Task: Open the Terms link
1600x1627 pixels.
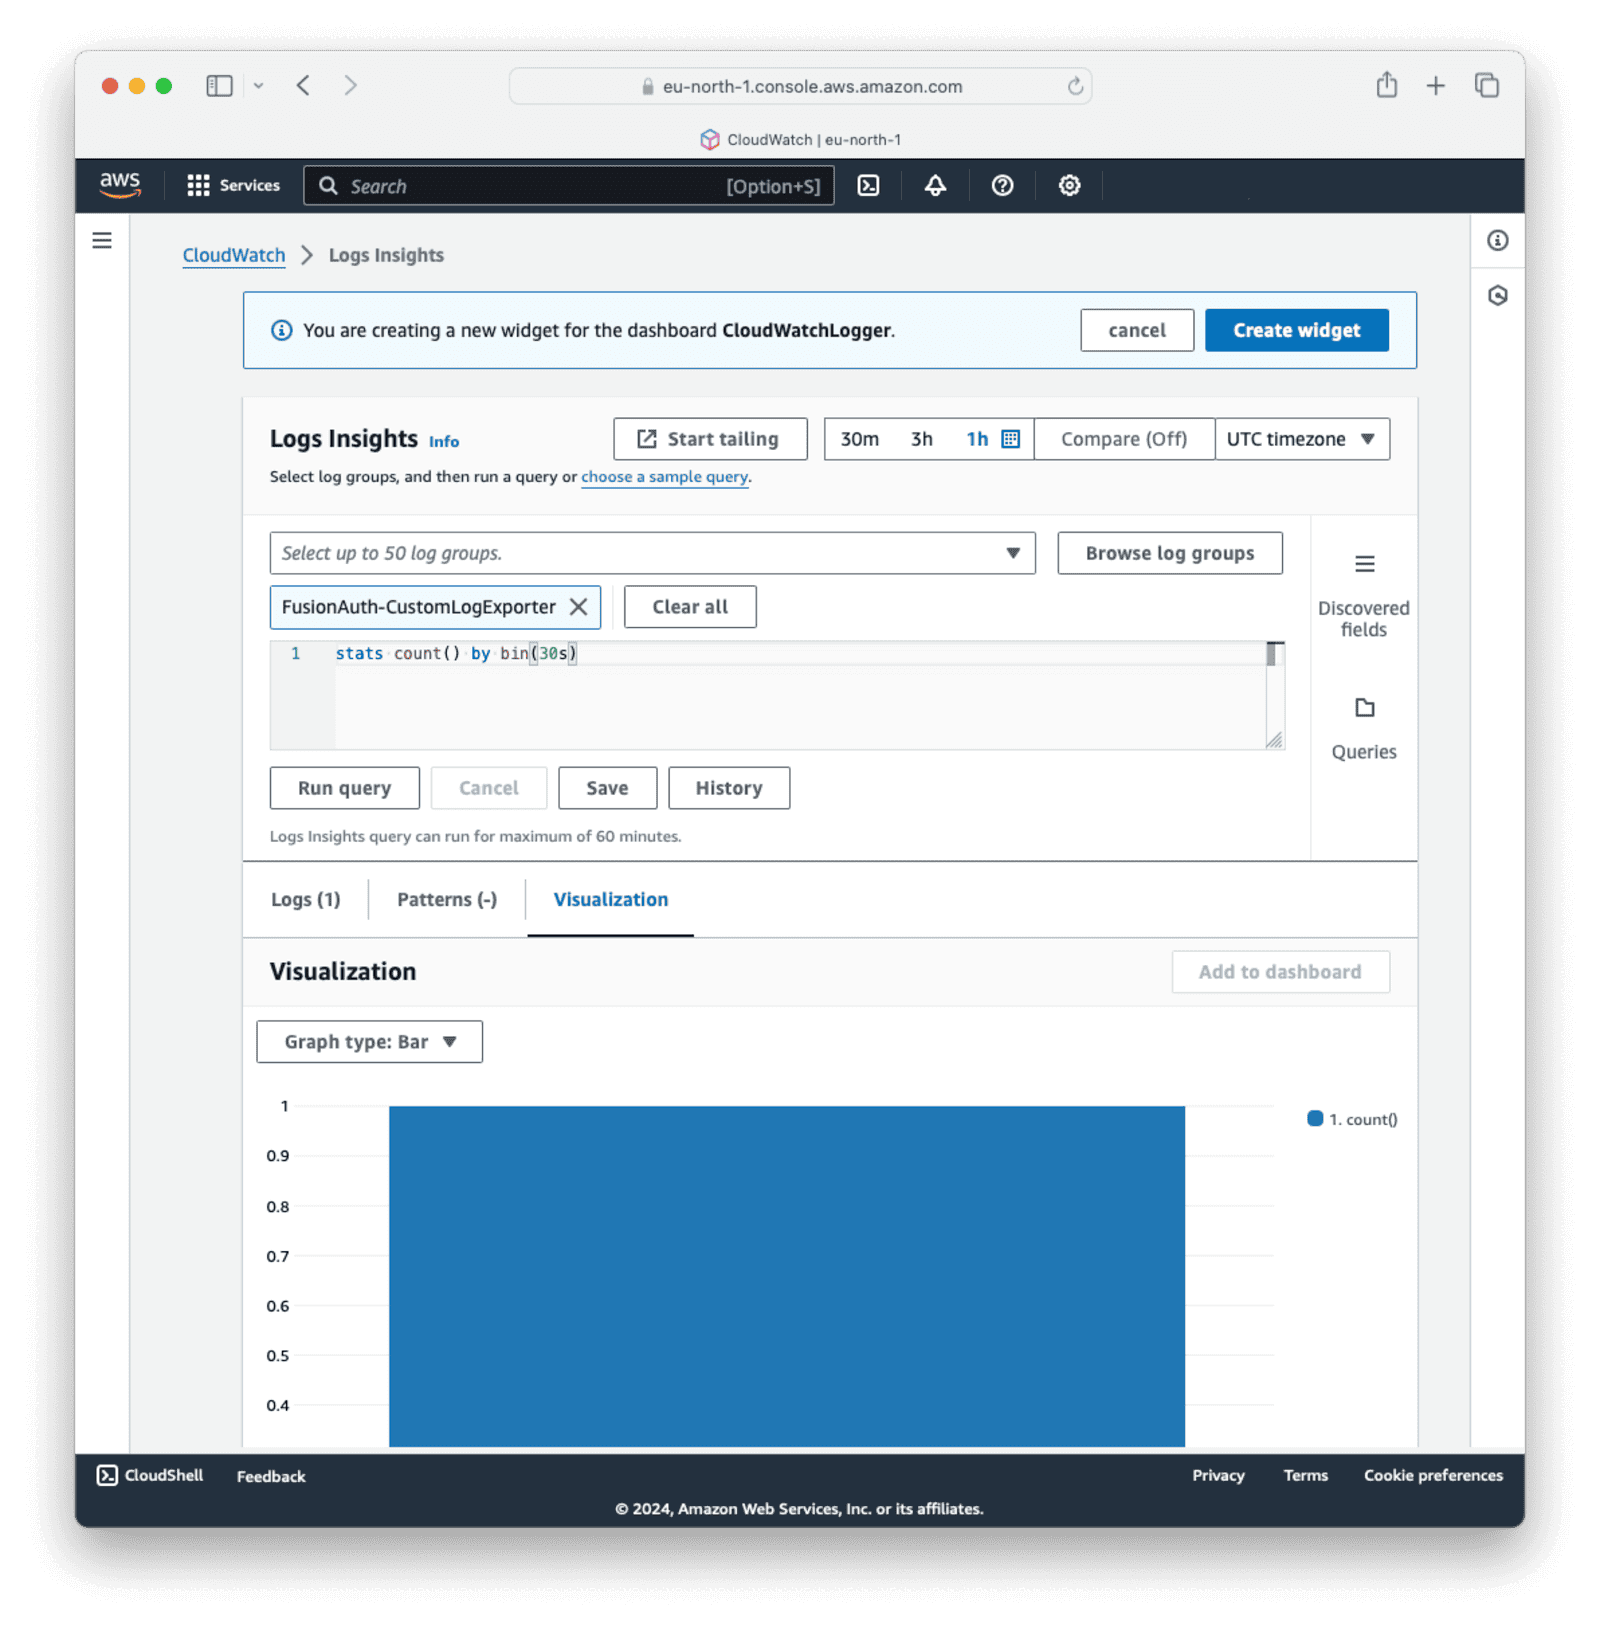Action: (1305, 1475)
